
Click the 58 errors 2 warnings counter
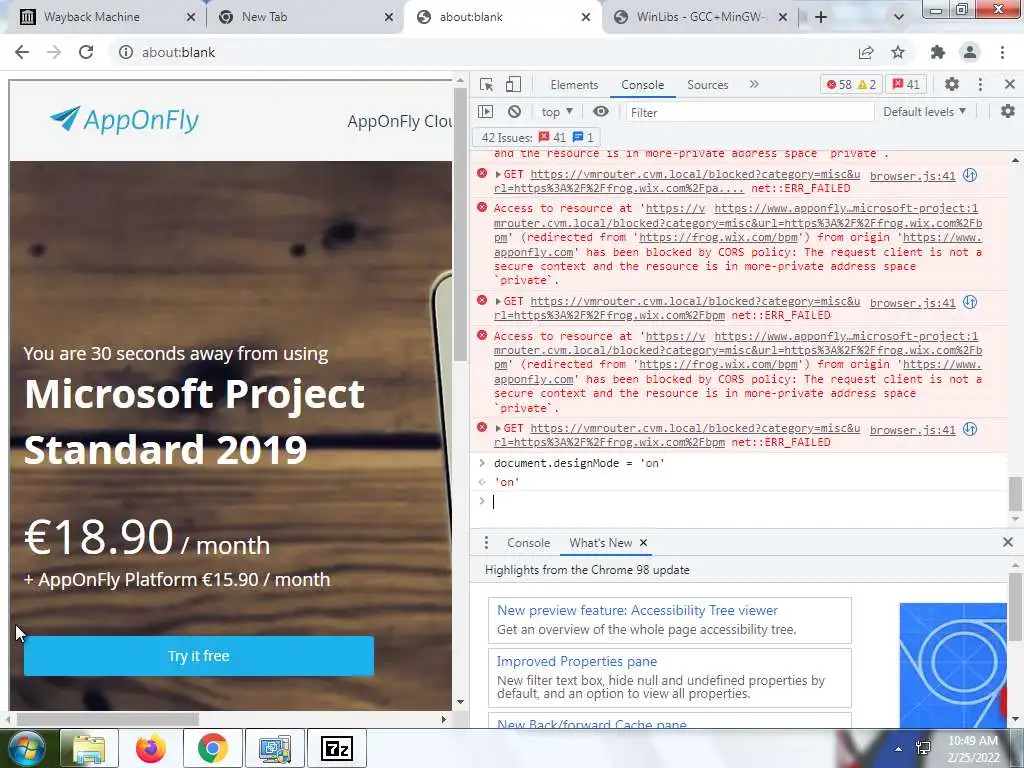(850, 84)
